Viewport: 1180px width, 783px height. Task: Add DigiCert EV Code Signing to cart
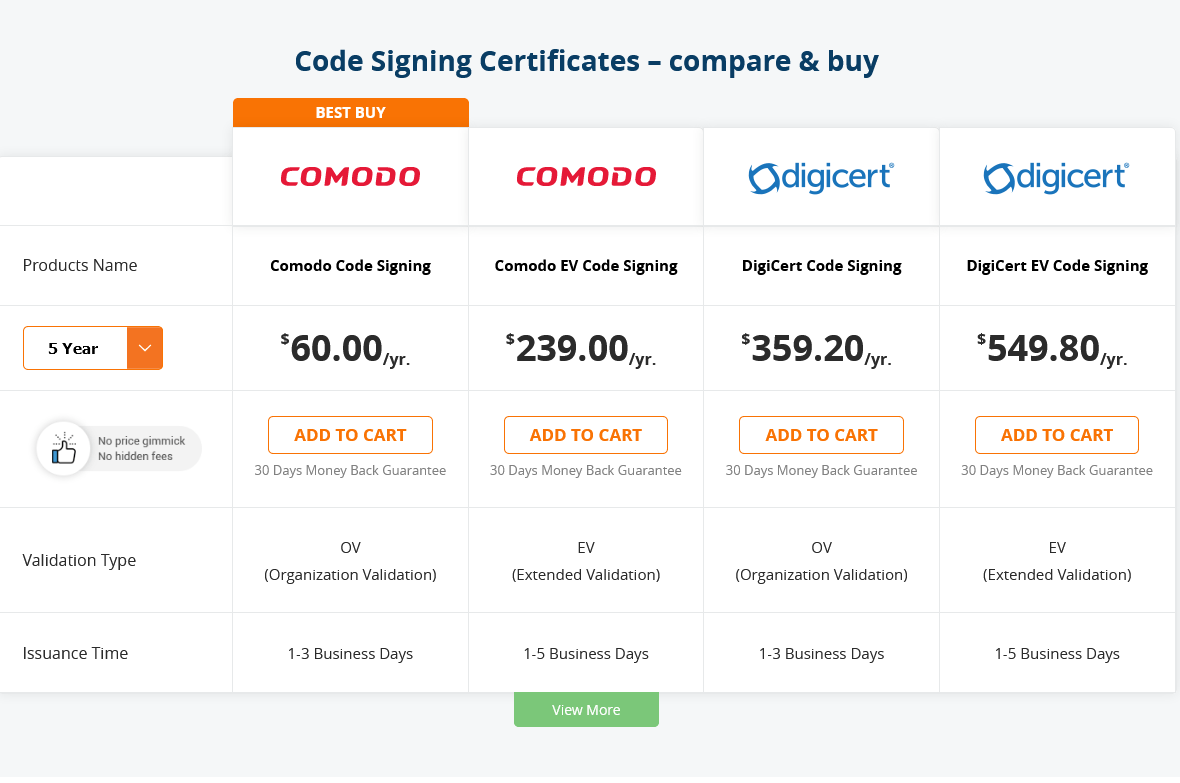tap(1056, 435)
